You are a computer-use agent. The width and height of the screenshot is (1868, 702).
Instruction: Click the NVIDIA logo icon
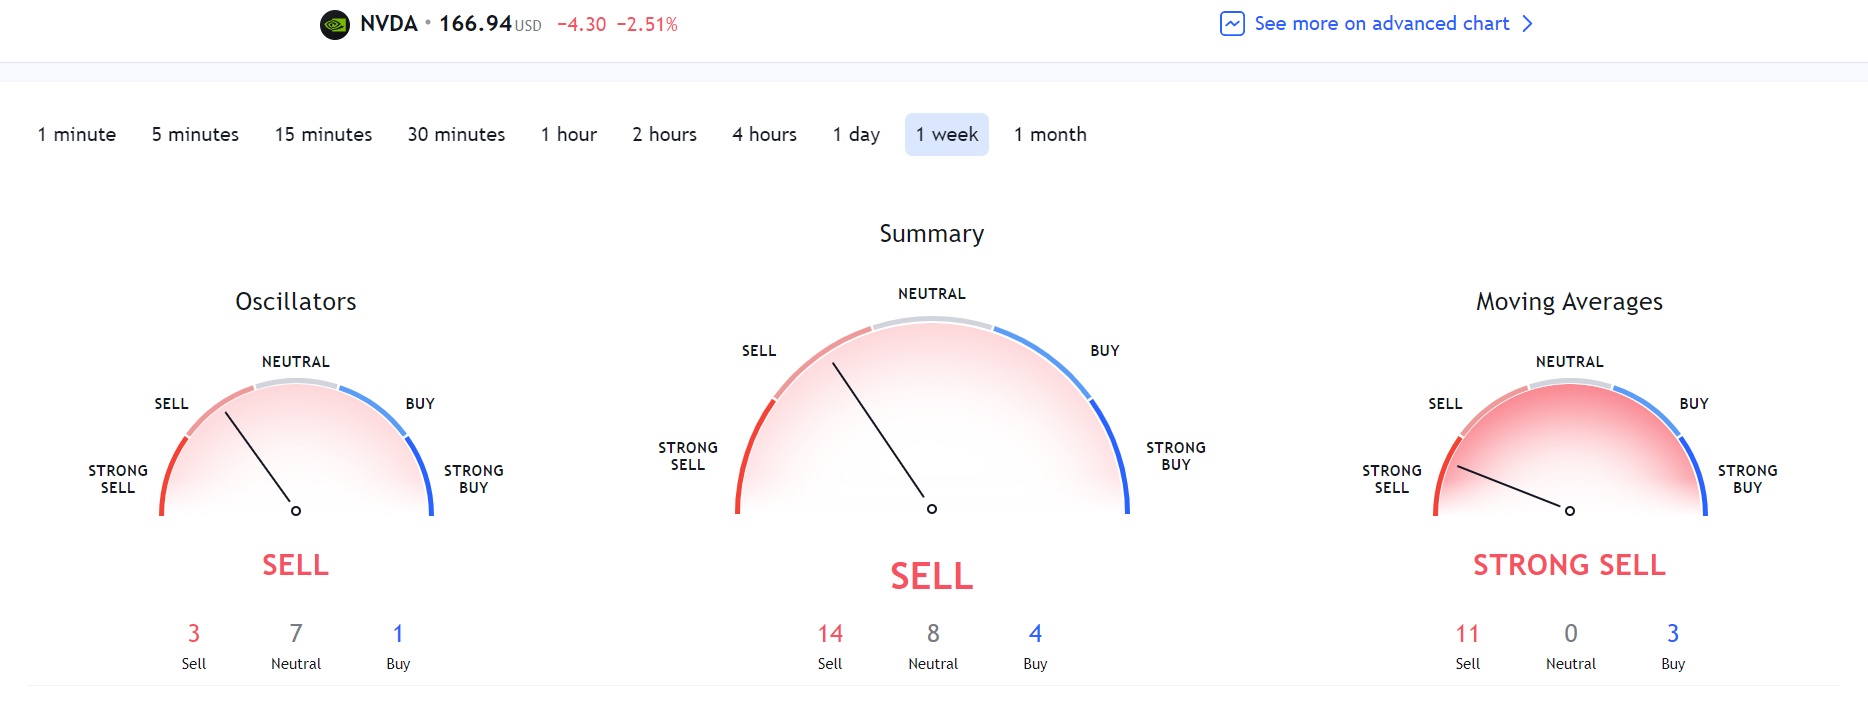pos(334,24)
